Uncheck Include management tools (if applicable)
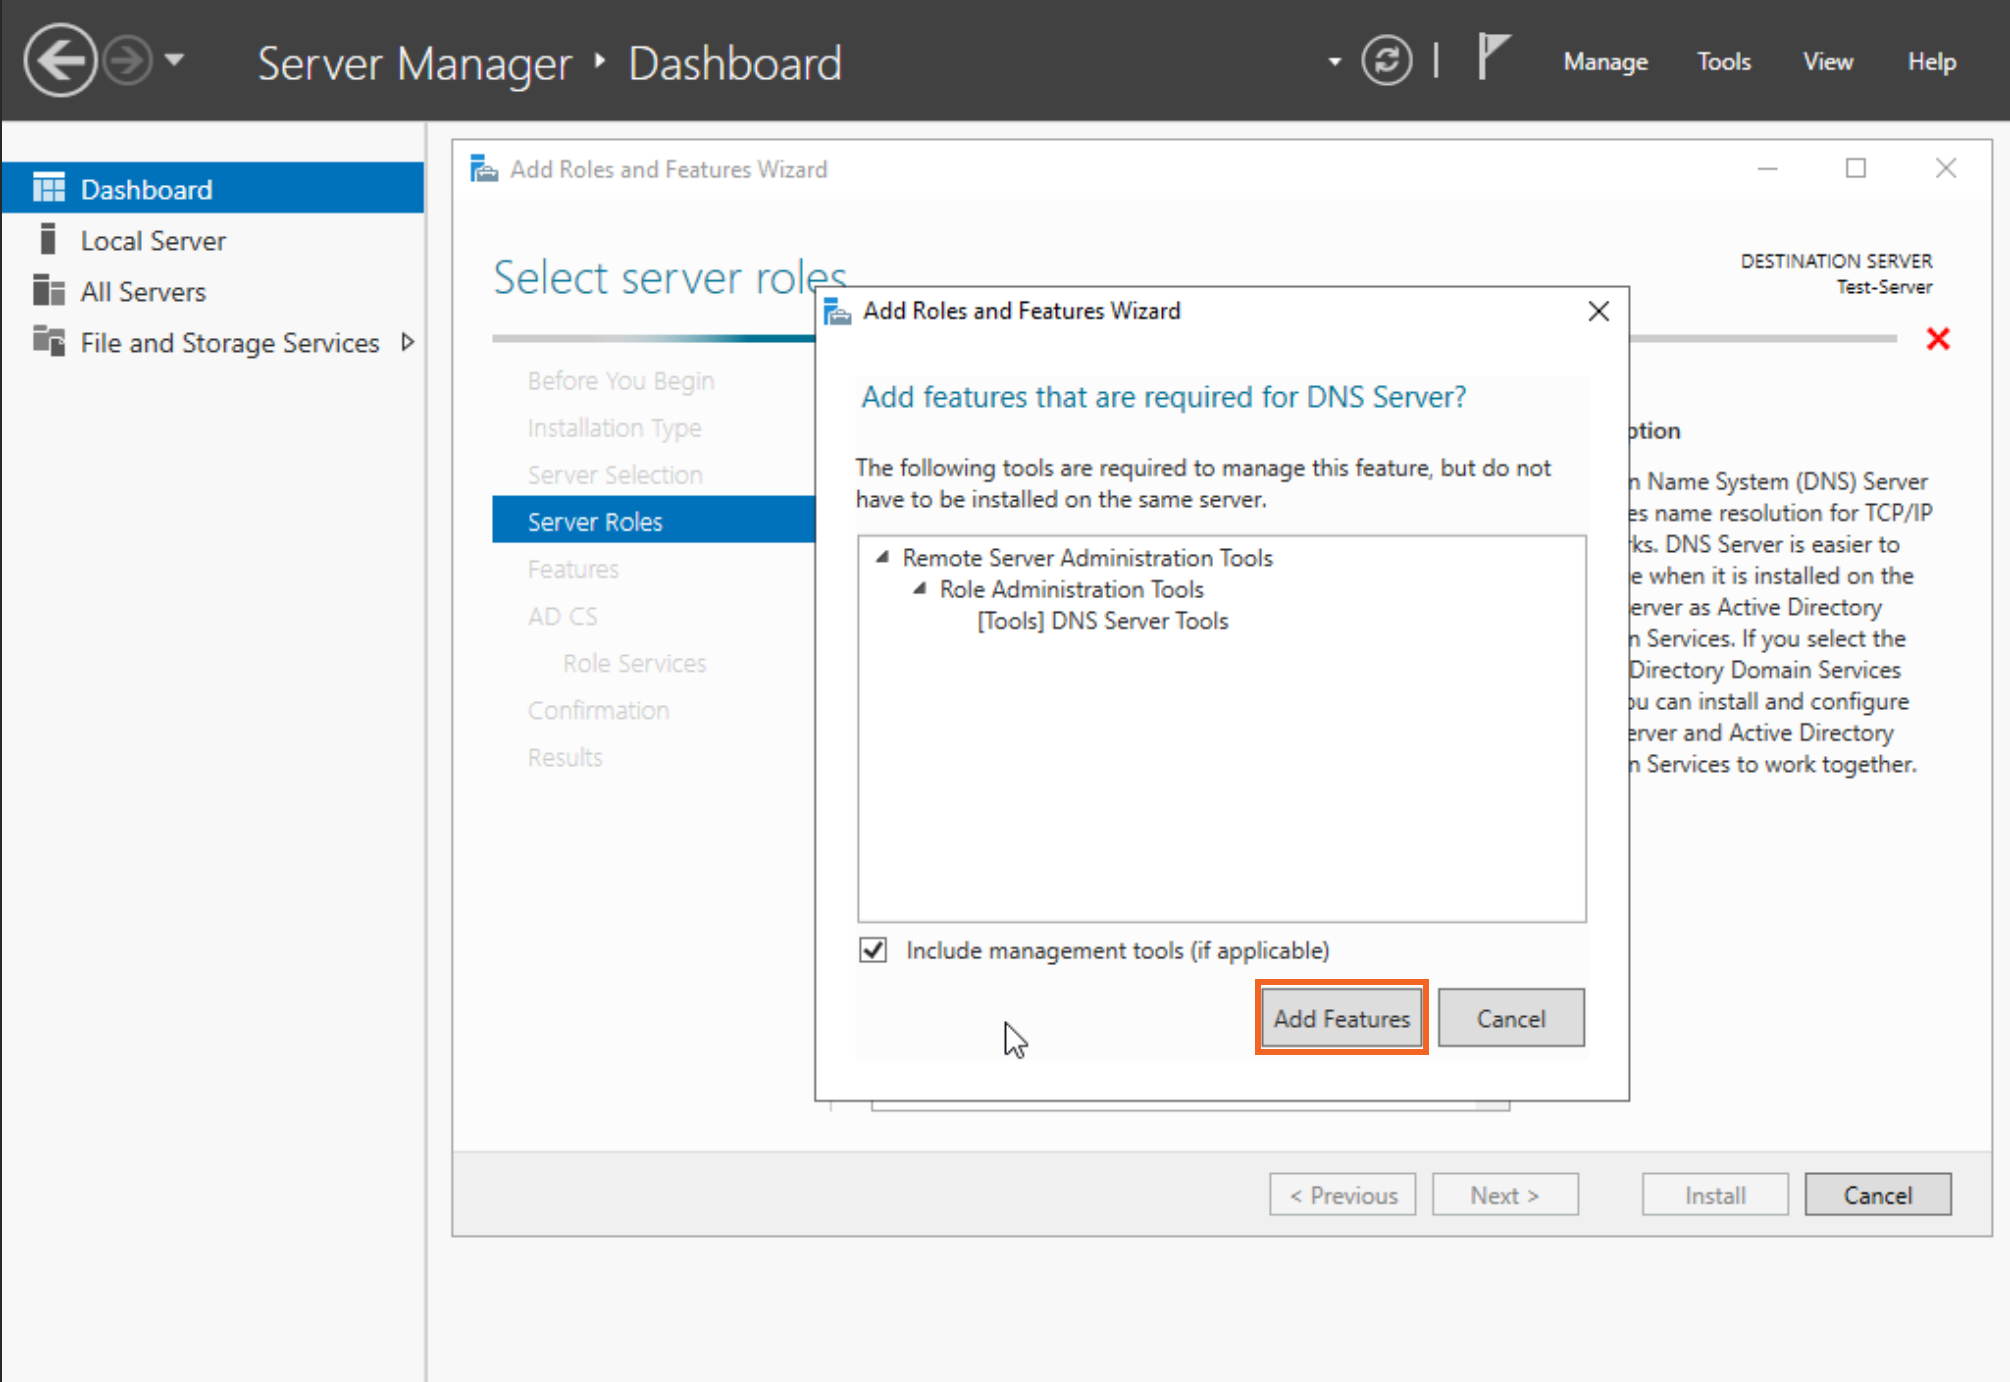This screenshot has width=2010, height=1382. click(872, 950)
